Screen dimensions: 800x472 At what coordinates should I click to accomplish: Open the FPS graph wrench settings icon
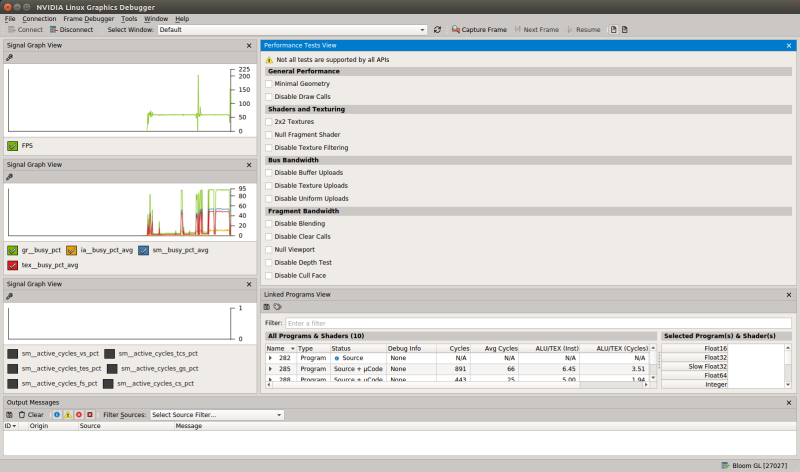click(10, 58)
